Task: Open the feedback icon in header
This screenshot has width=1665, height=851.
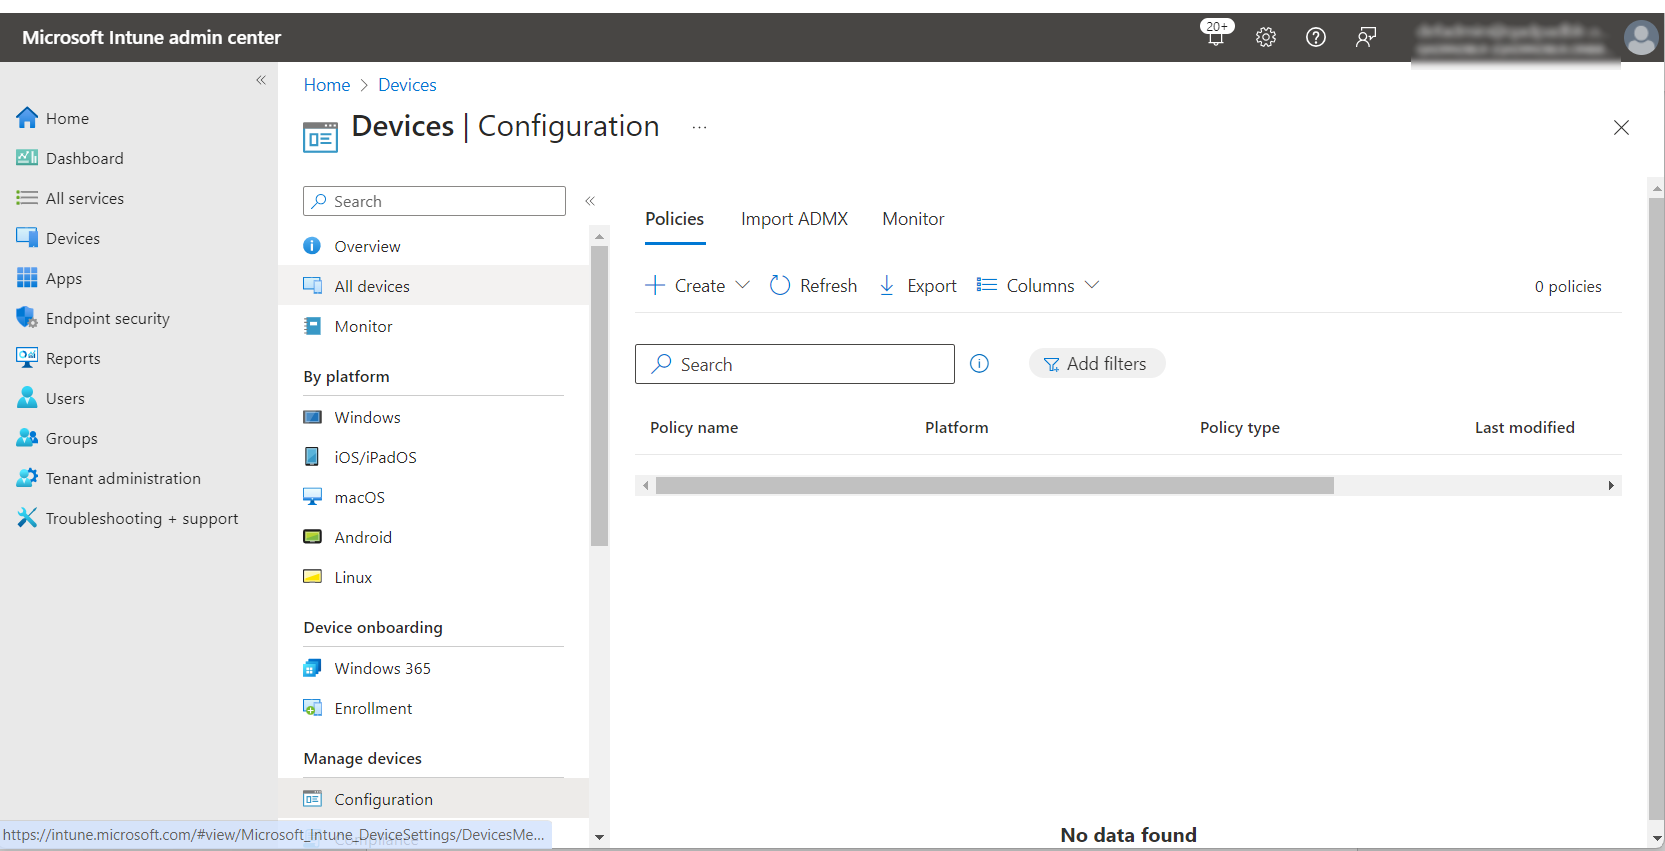Action: [1366, 37]
